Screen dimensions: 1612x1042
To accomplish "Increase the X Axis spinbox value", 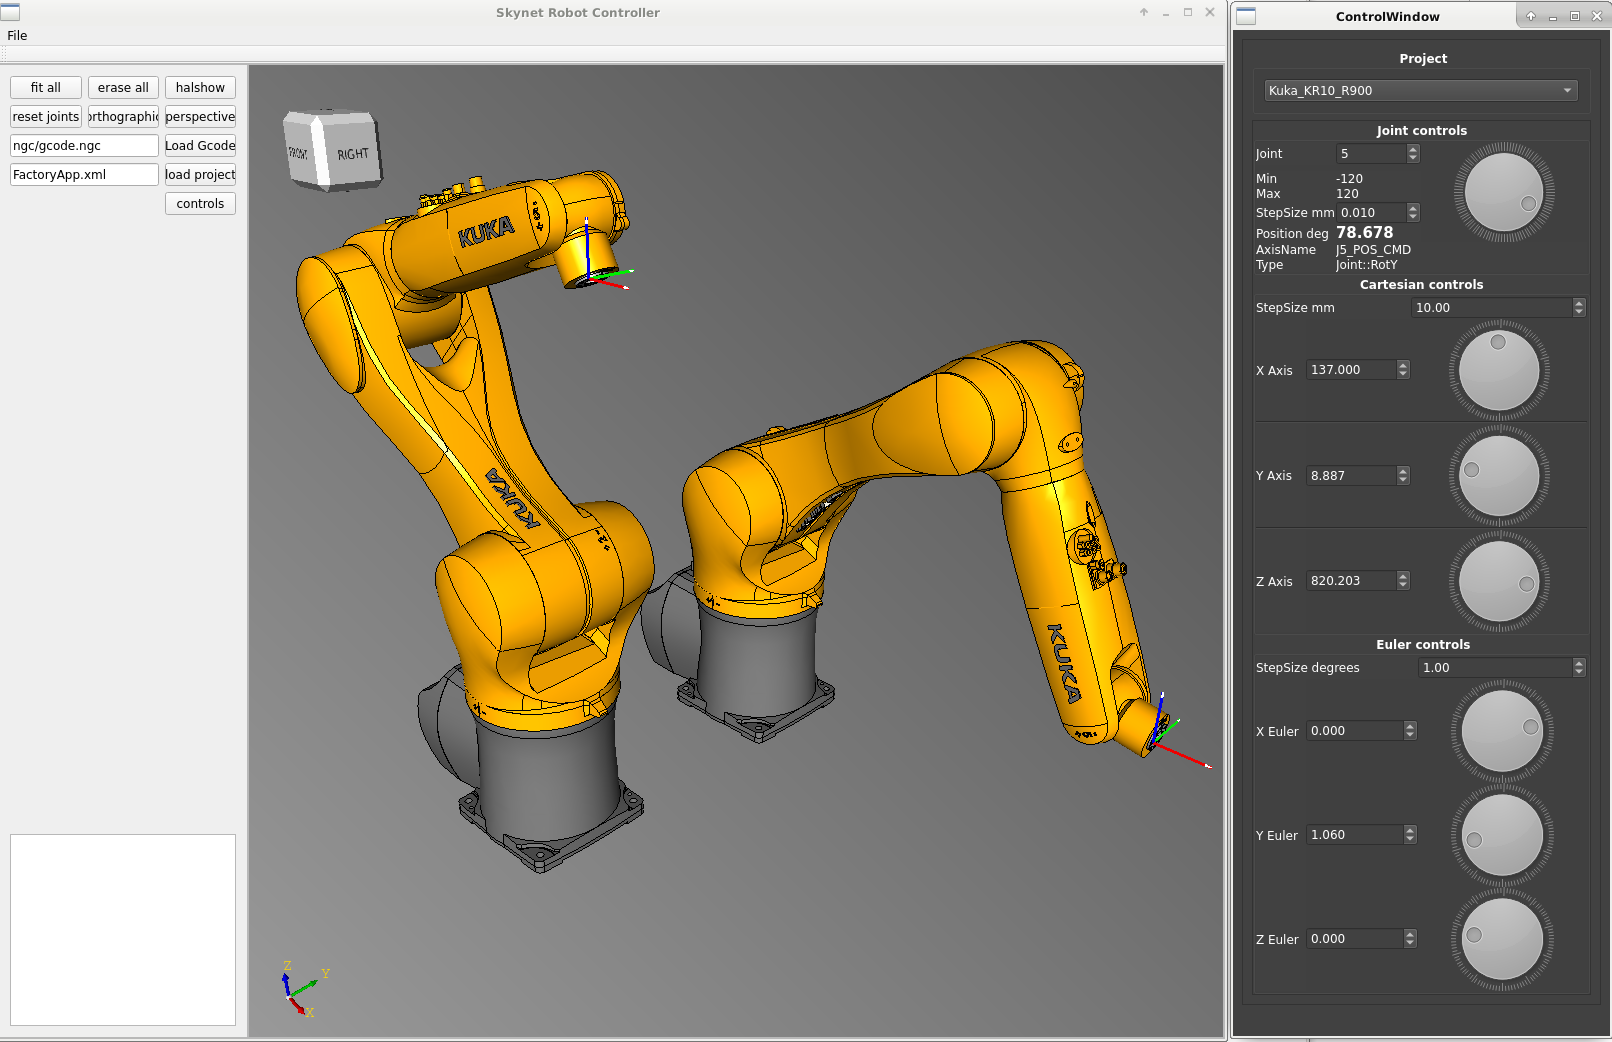I will pos(1403,365).
